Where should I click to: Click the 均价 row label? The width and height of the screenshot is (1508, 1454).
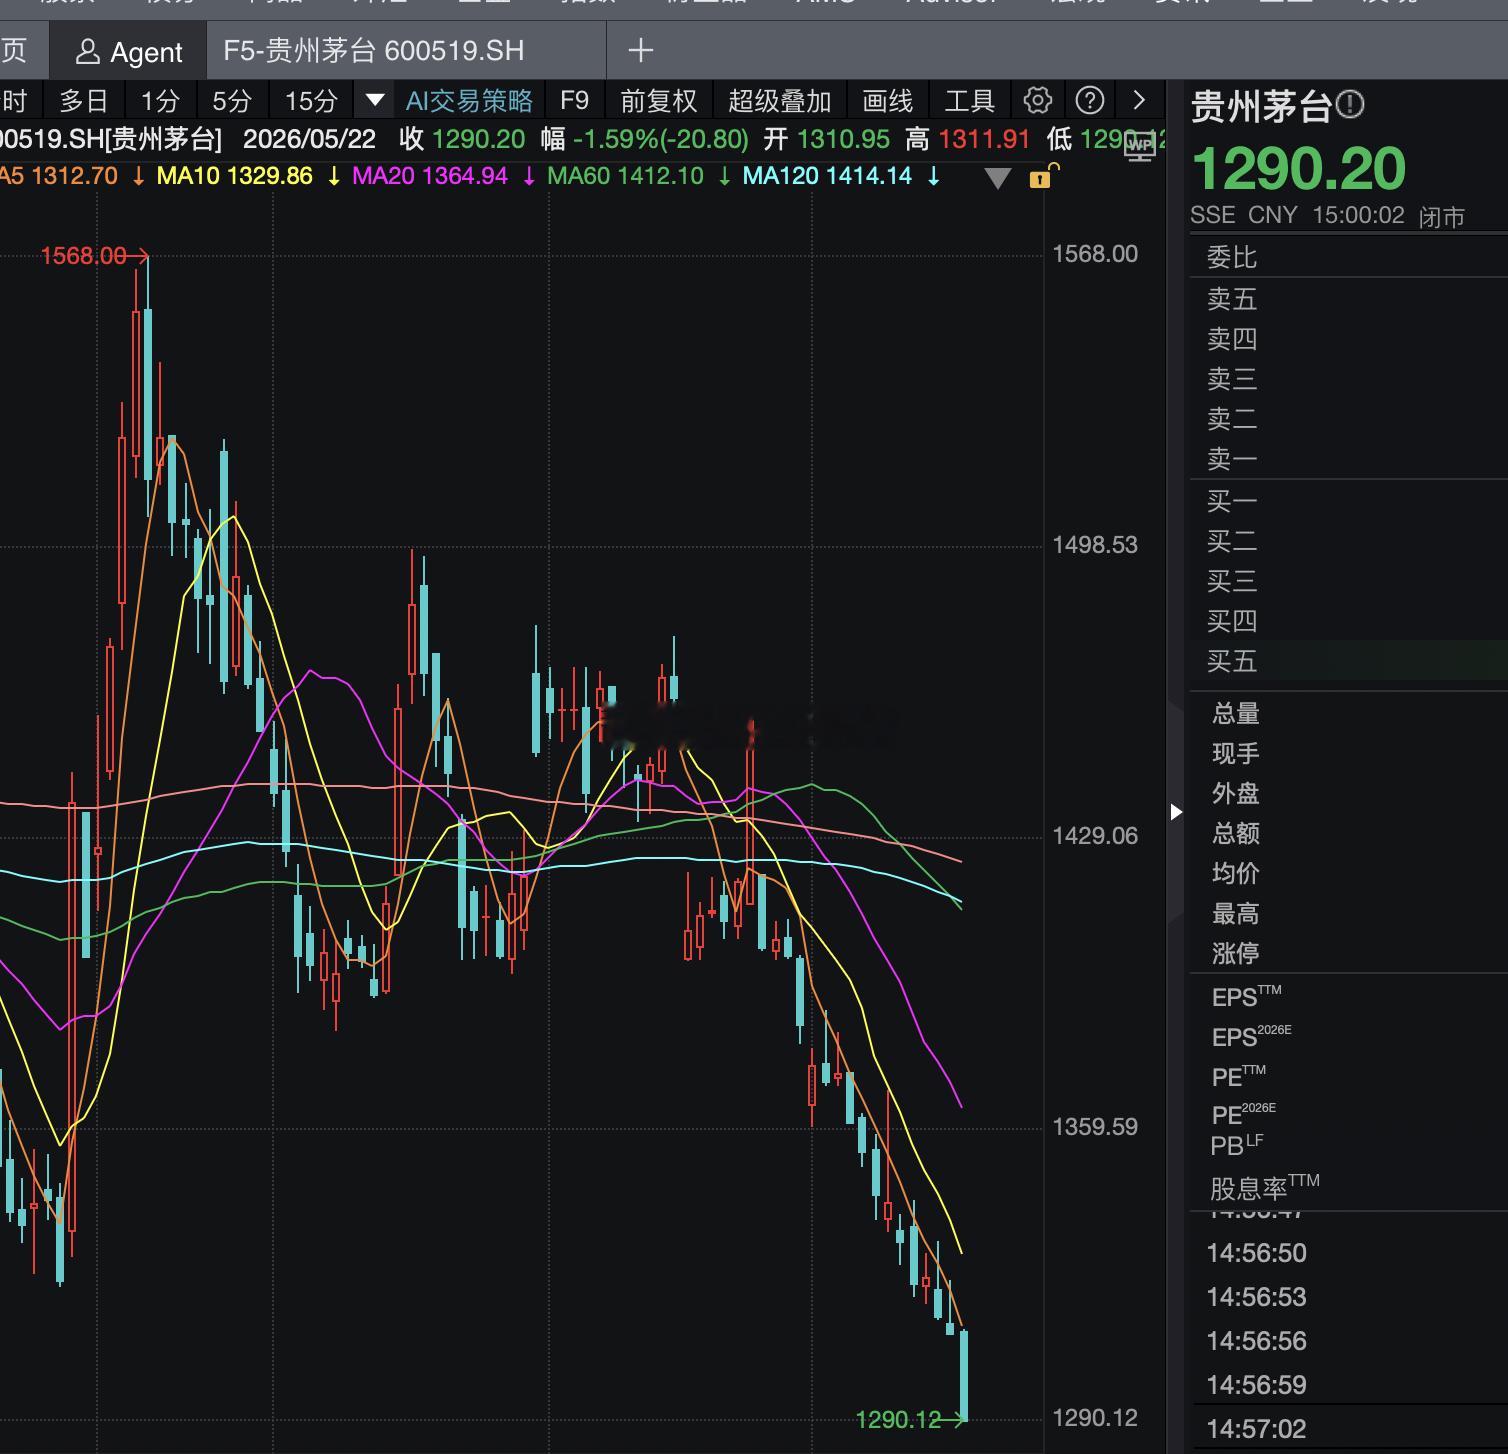coord(1236,873)
